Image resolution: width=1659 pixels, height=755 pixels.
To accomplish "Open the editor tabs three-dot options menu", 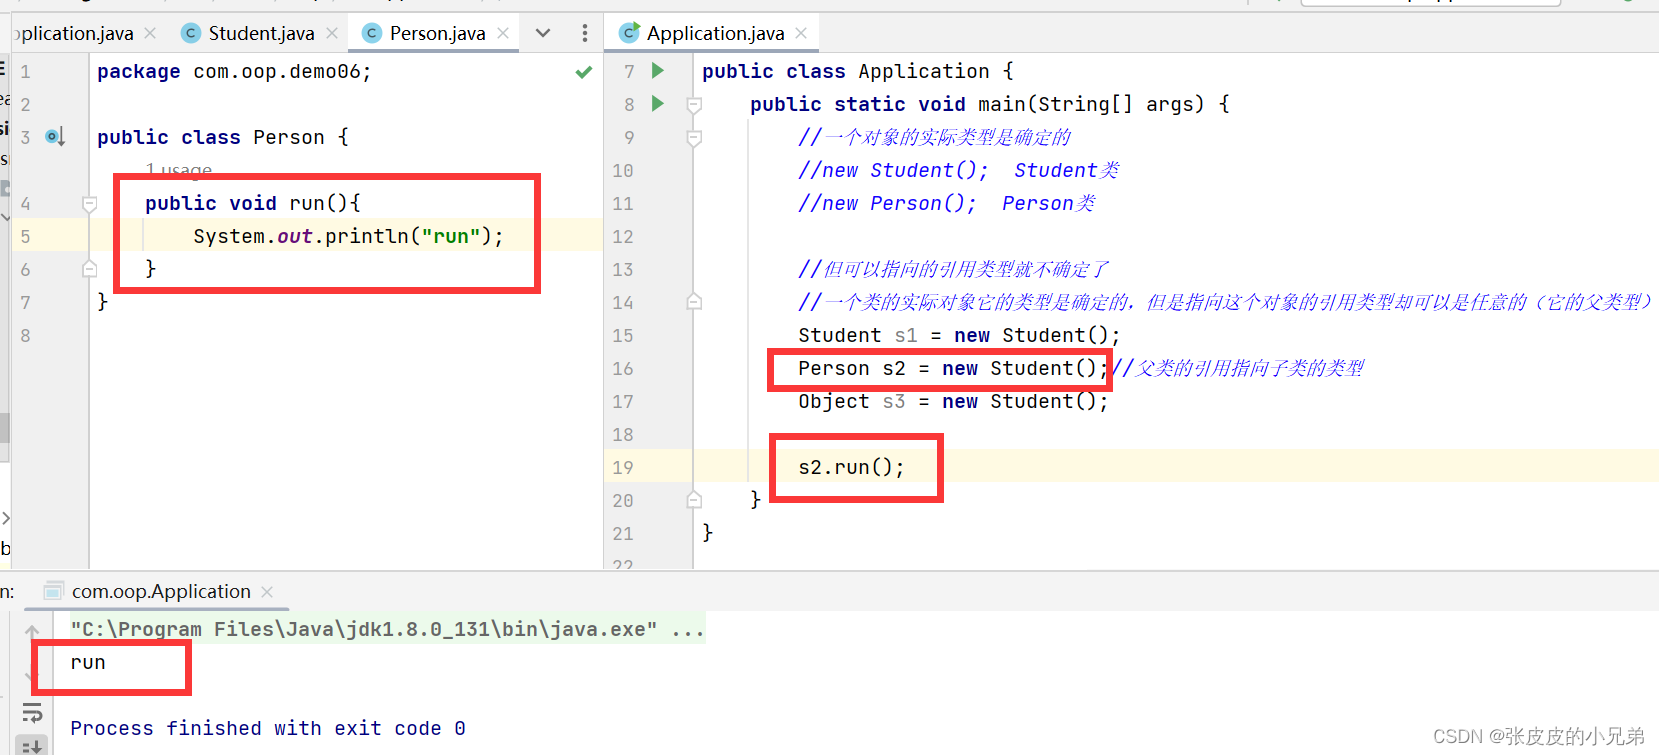I will point(585,33).
